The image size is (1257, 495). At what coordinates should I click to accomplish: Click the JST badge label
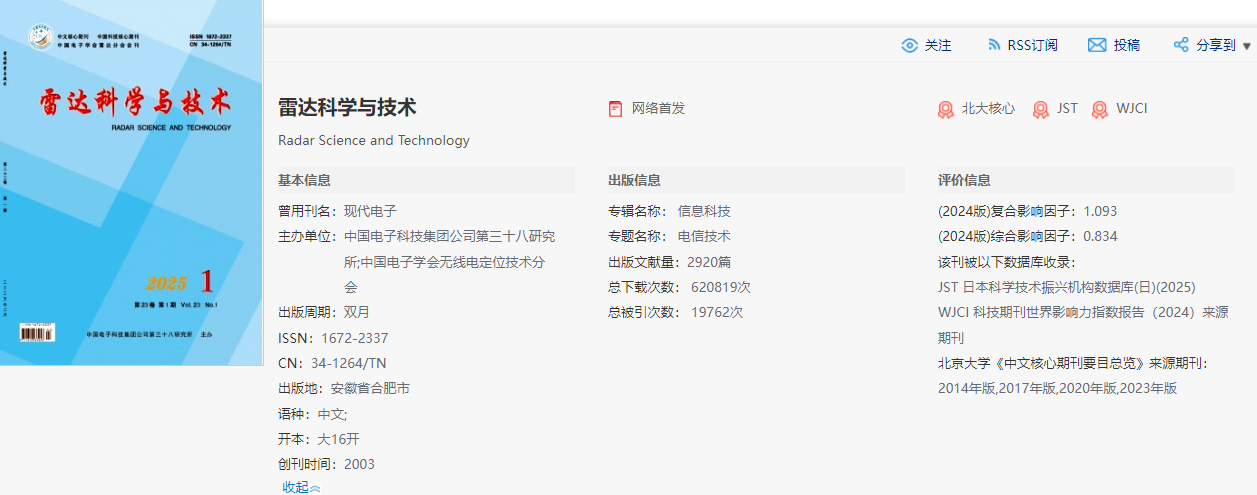1067,108
